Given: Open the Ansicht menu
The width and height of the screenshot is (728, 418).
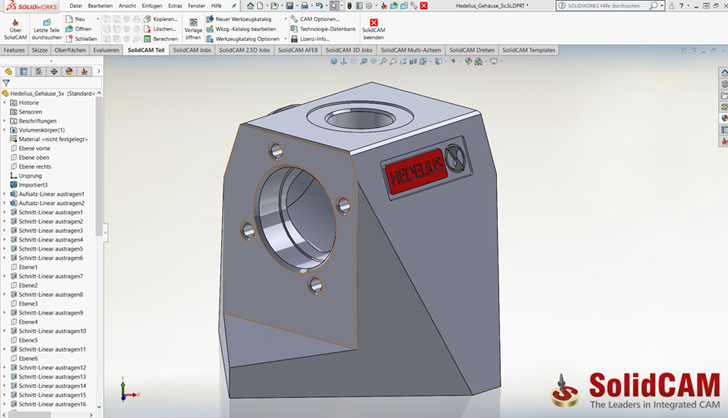Looking at the screenshot, I should (x=127, y=6).
